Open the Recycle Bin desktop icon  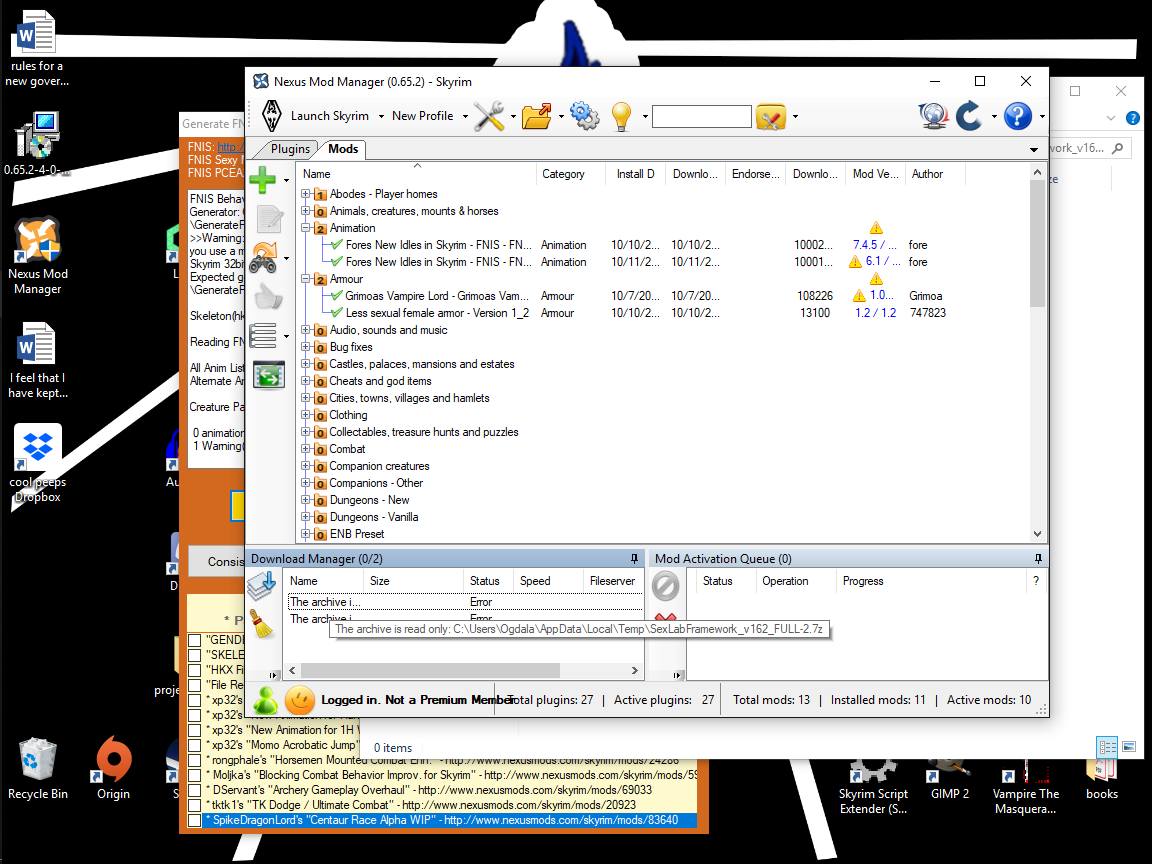(x=37, y=769)
